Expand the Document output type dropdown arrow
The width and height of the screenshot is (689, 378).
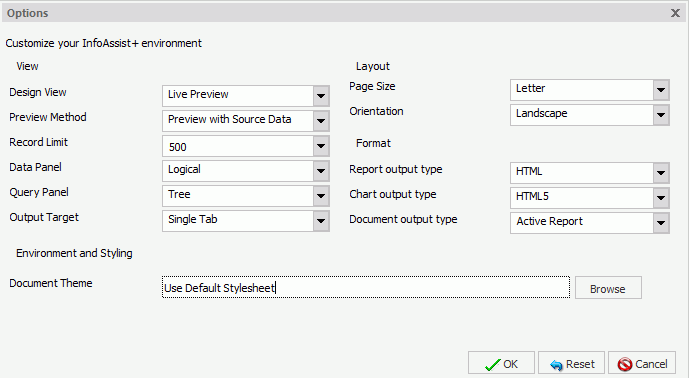click(x=661, y=223)
